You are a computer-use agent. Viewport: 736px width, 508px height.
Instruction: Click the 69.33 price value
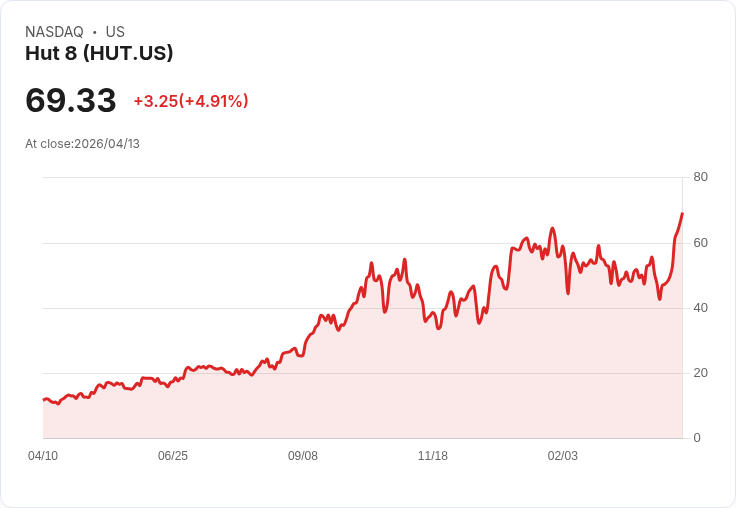(x=71, y=101)
